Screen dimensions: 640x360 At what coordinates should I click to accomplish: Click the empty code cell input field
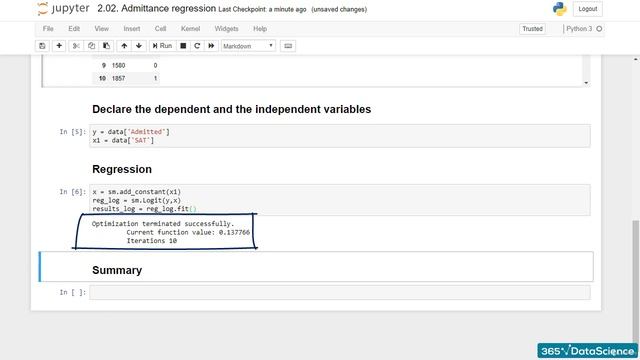[340, 292]
